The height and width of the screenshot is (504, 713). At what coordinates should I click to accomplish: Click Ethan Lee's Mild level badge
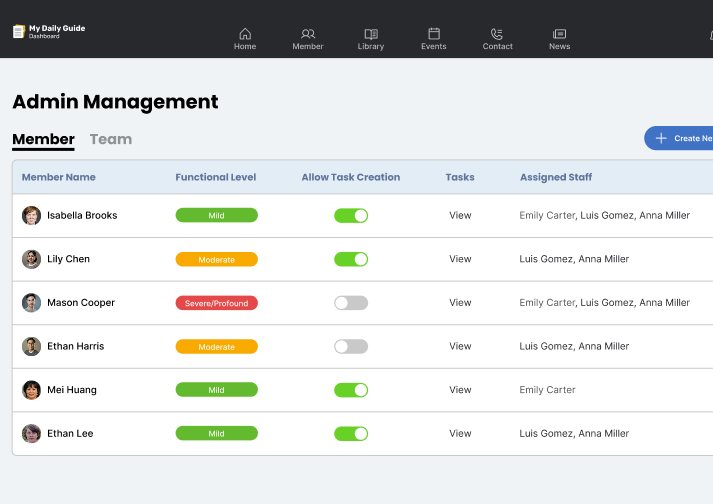pos(216,433)
